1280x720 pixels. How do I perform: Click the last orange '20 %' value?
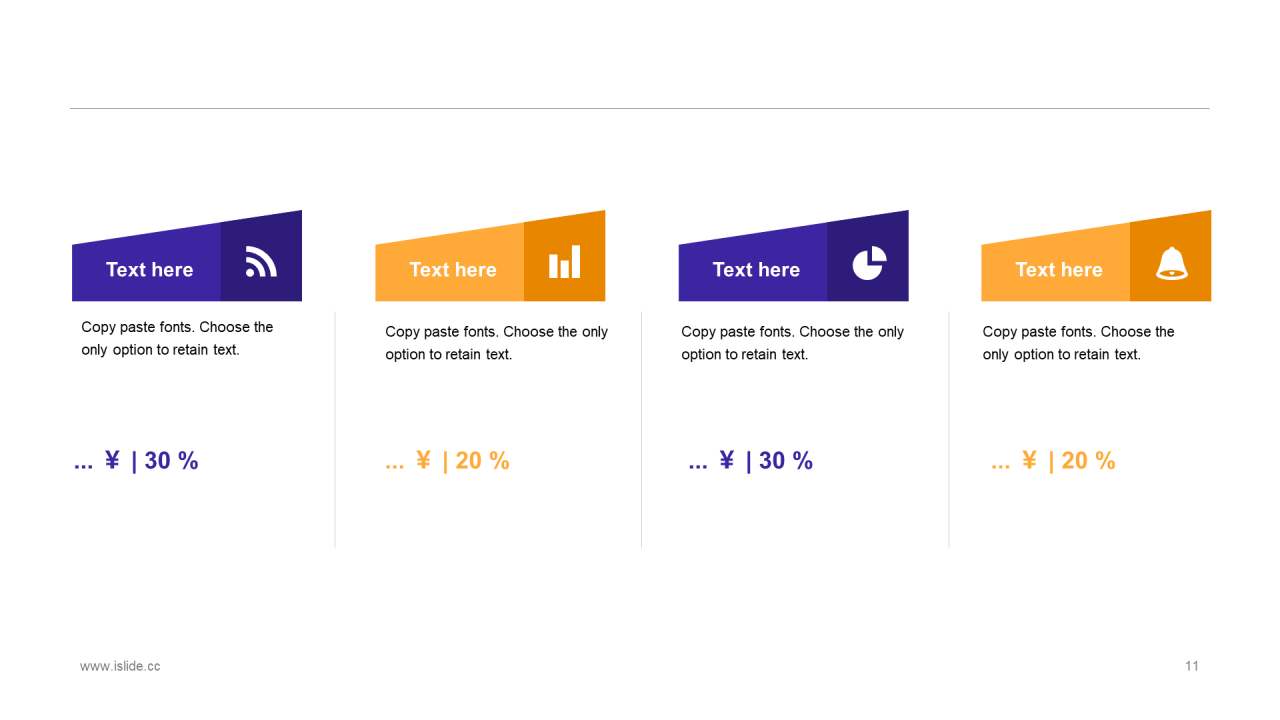[1088, 461]
